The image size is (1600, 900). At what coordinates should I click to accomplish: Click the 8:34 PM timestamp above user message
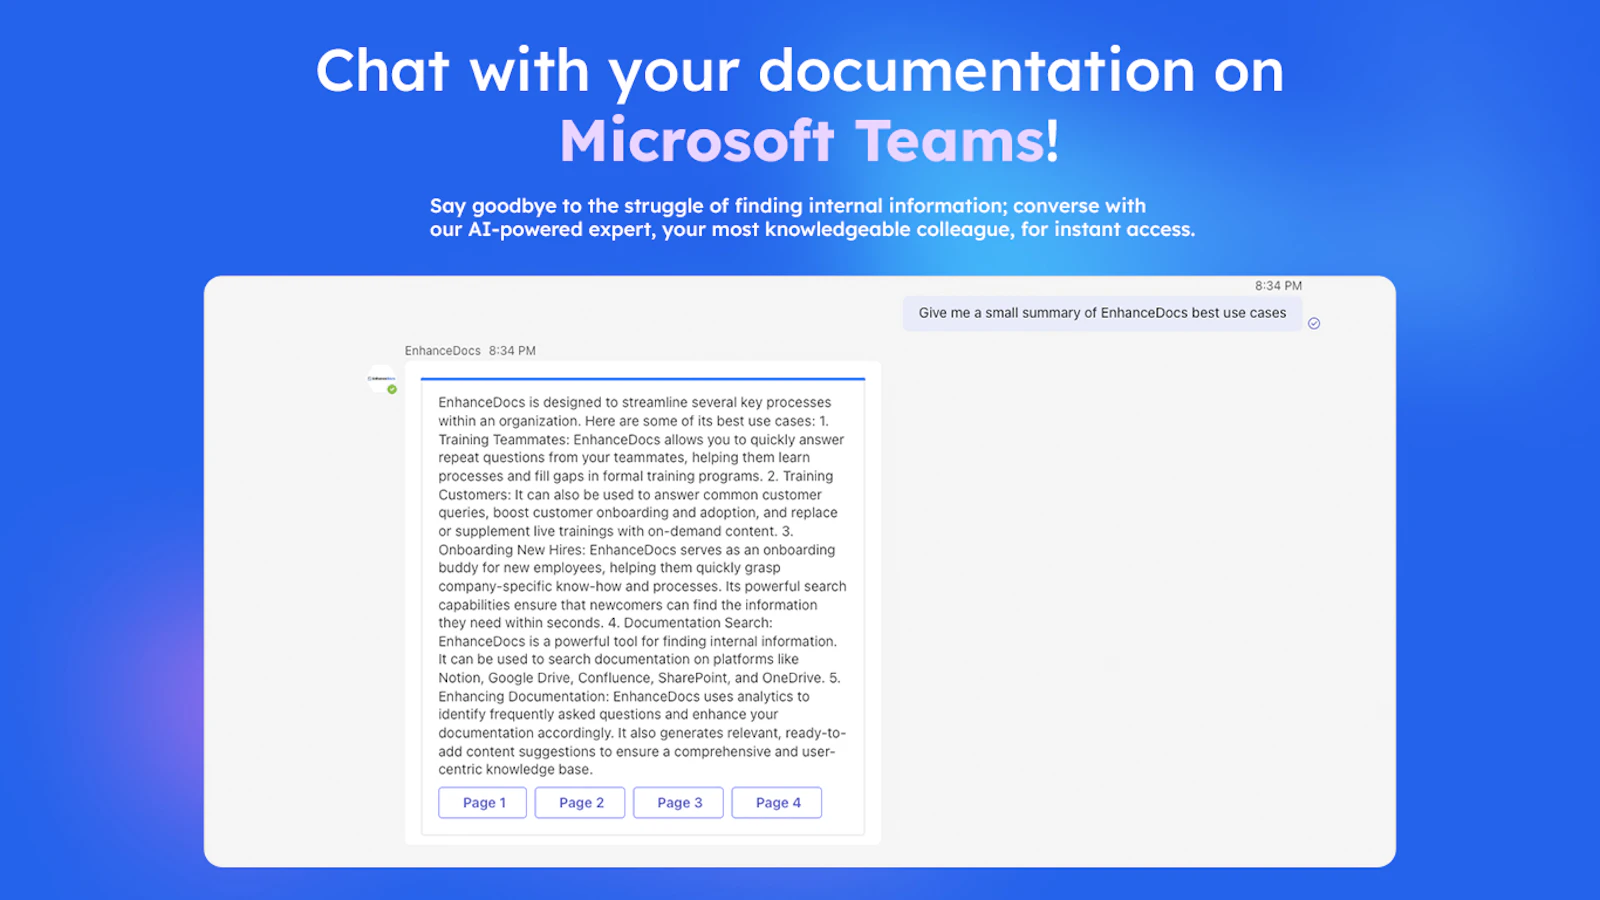[x=1278, y=286]
